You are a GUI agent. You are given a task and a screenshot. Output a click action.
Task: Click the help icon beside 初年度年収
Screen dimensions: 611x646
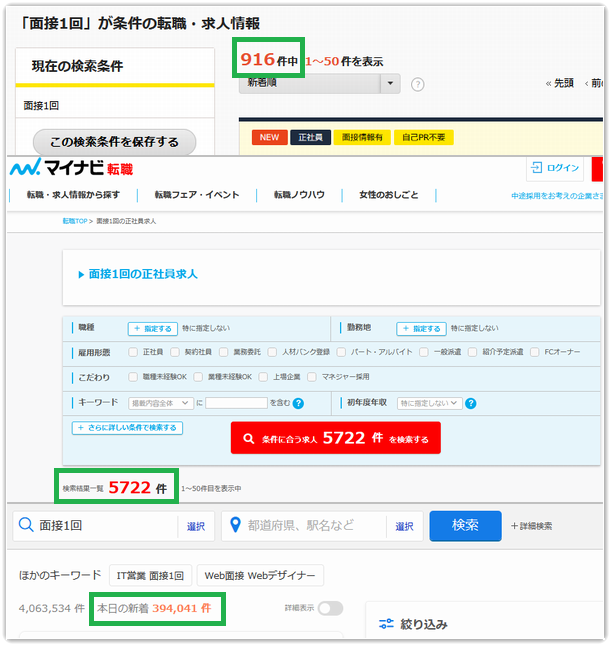coord(470,403)
